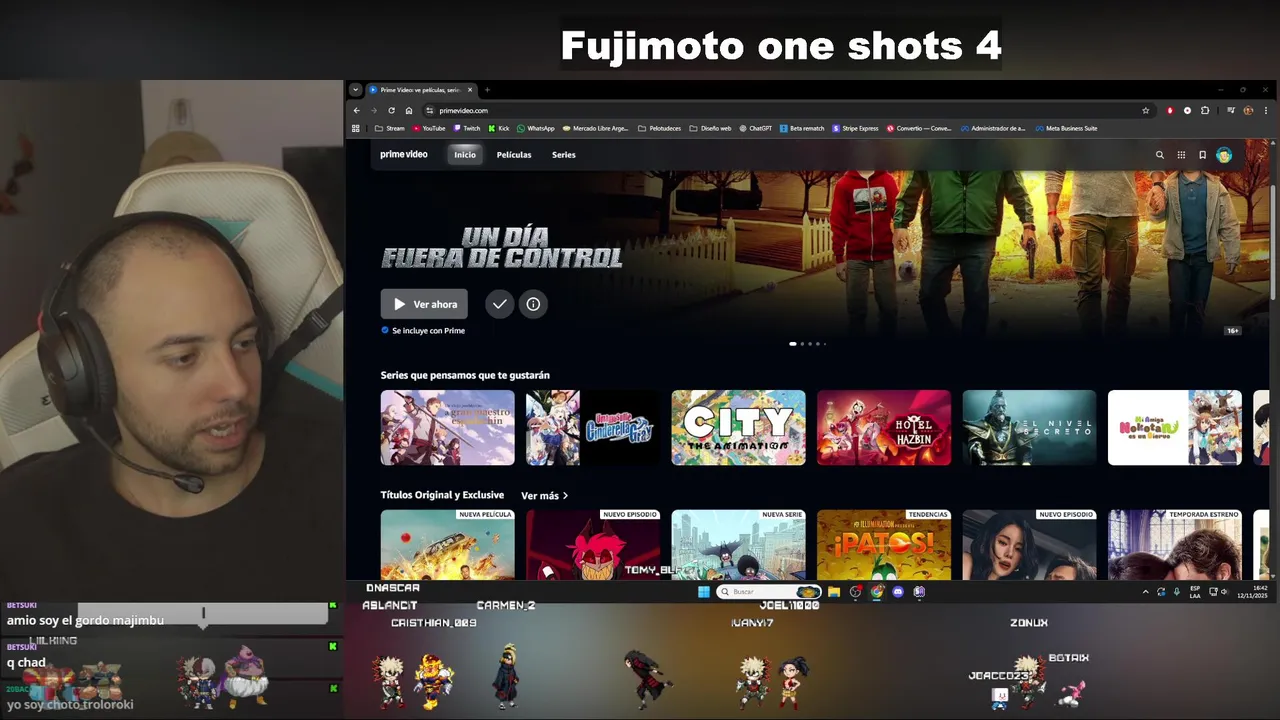Play Un Día Fuera de Control with Ver ahora
This screenshot has height=720, width=1280.
pyautogui.click(x=424, y=304)
